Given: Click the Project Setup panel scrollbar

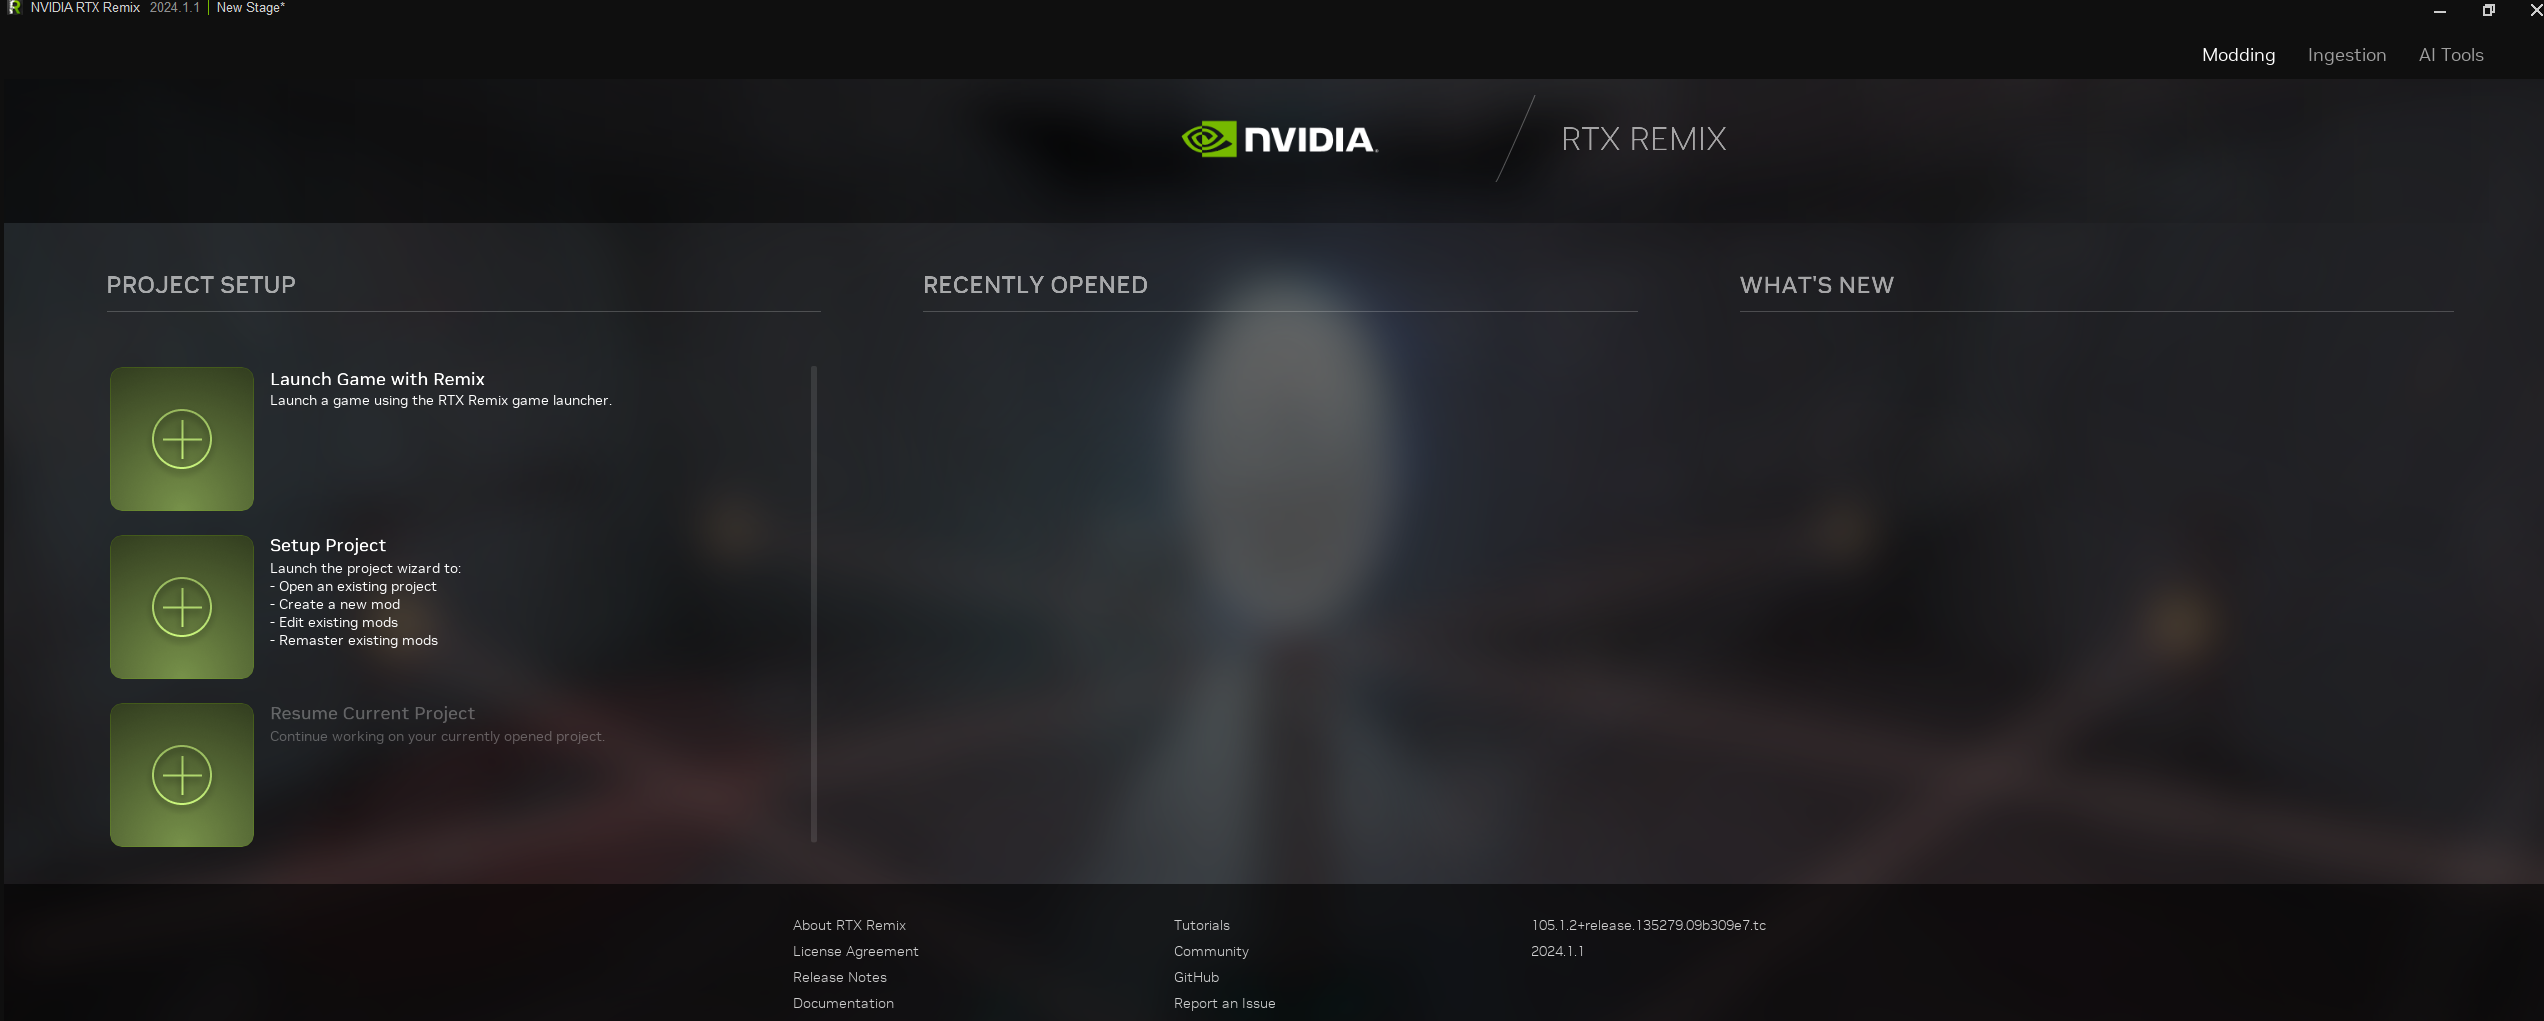Looking at the screenshot, I should 814,604.
